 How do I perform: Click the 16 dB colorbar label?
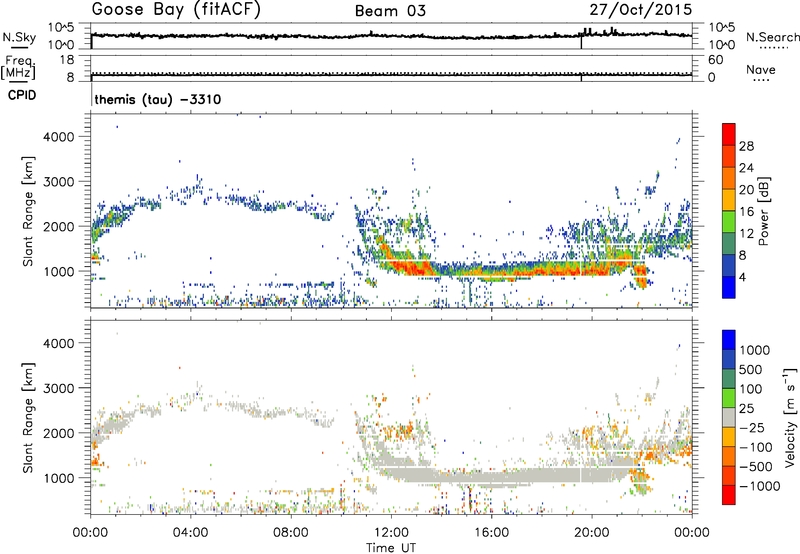point(746,212)
